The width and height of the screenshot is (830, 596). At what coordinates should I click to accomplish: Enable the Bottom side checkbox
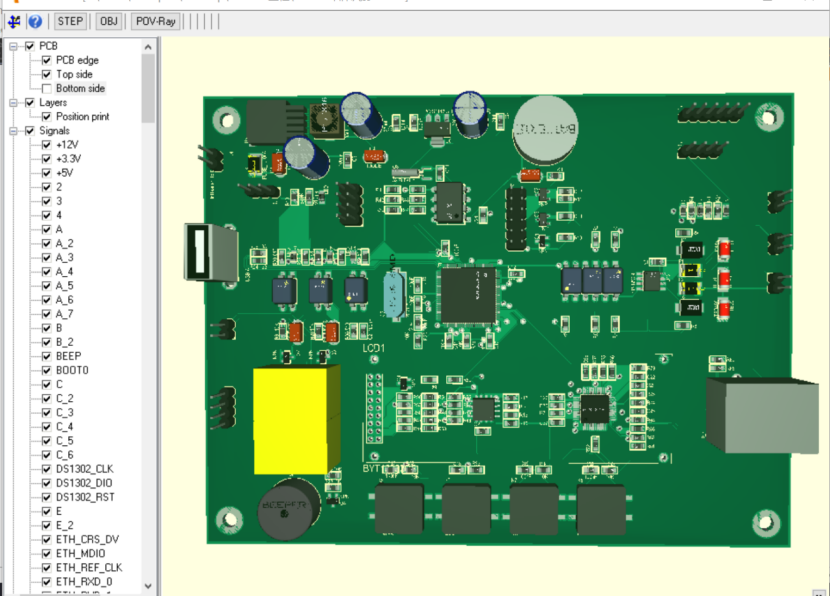(x=47, y=88)
